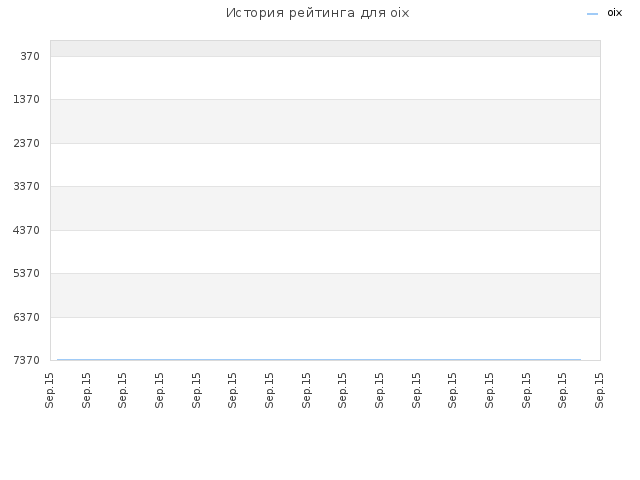This screenshot has height=480, width=640.
Task: Click the gray plot band between 3370 and 4370
Action: (x=325, y=208)
